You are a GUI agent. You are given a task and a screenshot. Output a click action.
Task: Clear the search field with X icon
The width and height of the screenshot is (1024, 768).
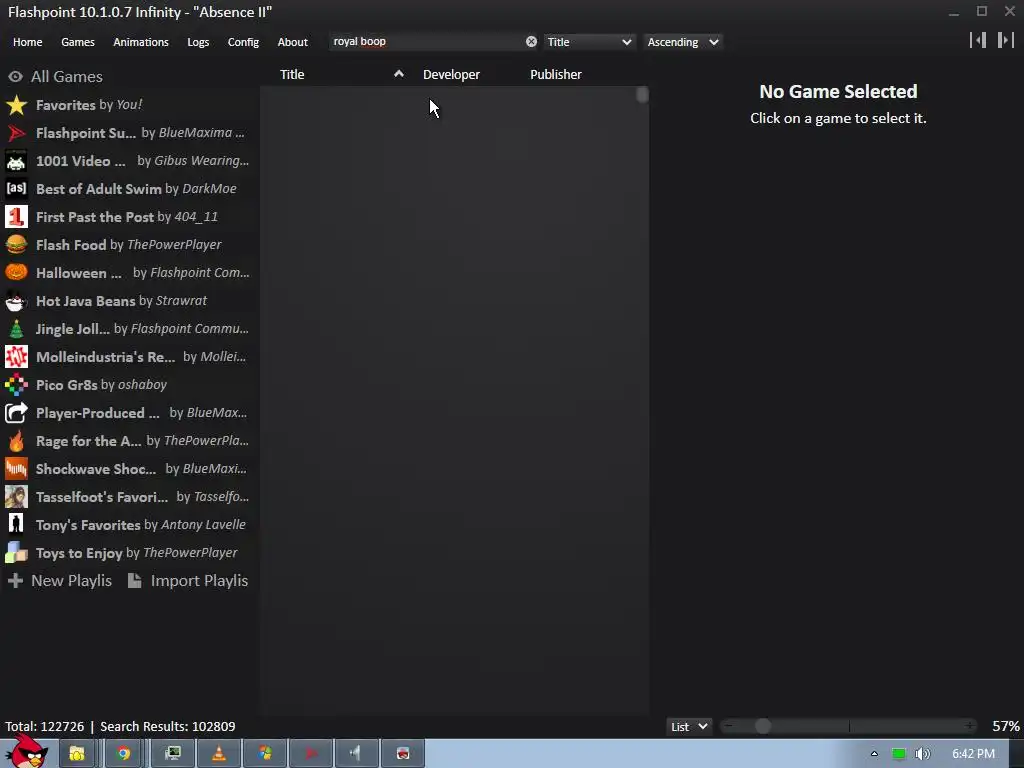(532, 42)
